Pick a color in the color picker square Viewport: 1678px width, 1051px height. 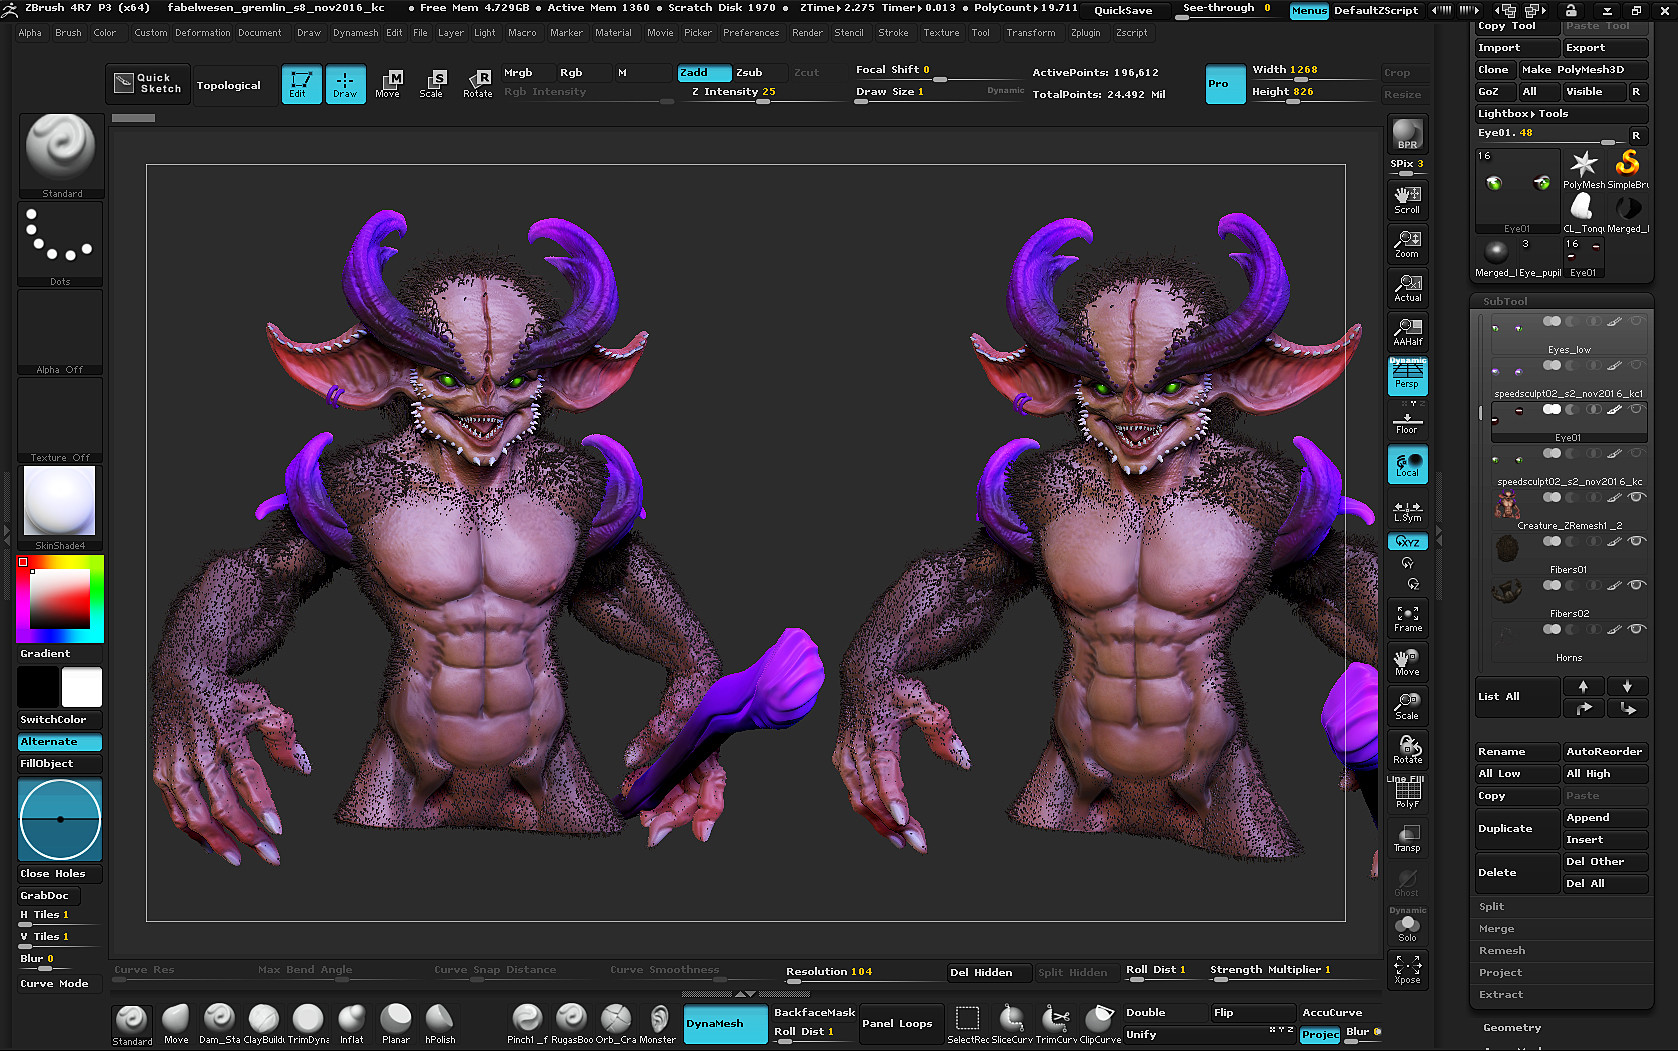(60, 599)
